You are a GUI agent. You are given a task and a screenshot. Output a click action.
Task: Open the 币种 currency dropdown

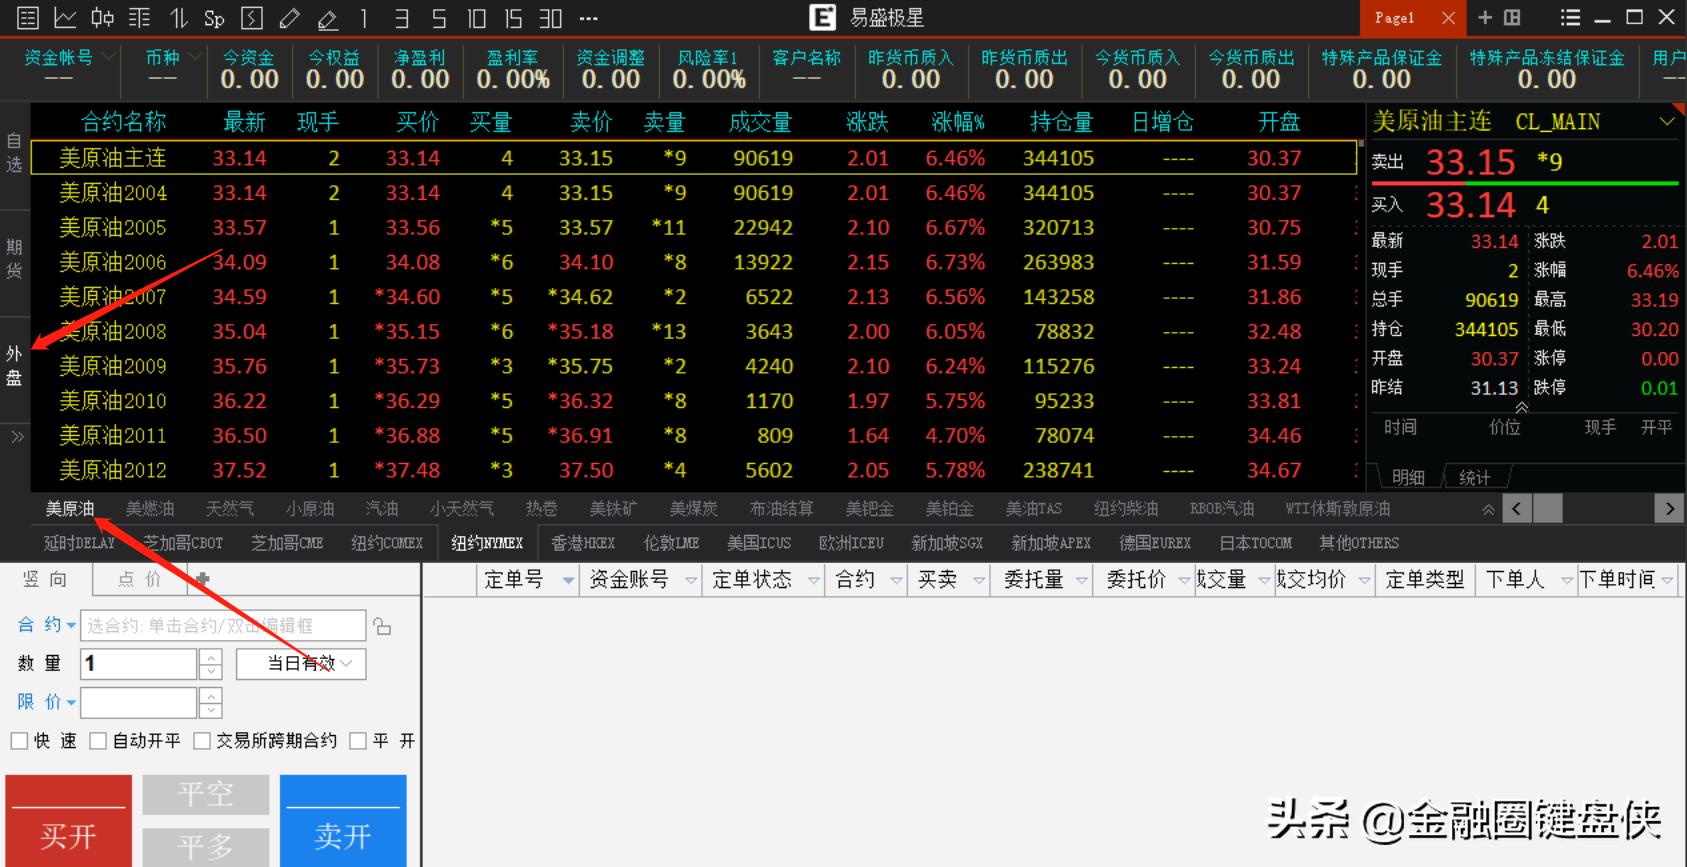[194, 57]
